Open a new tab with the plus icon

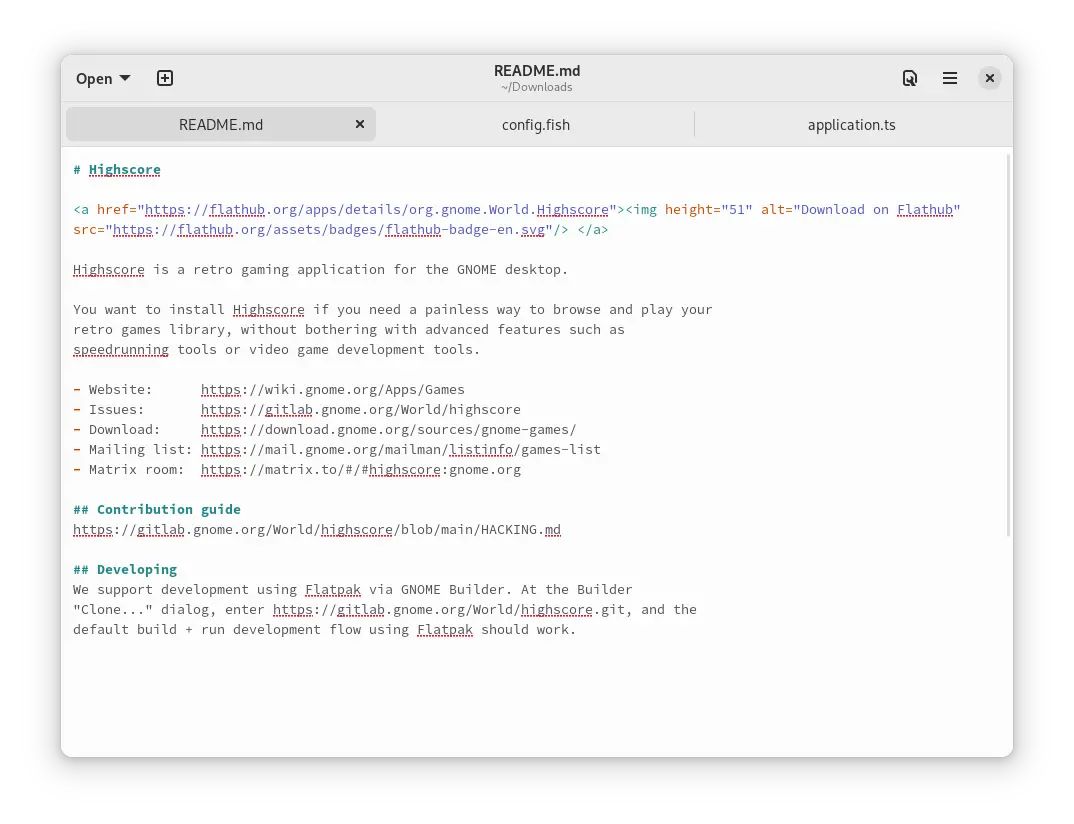coord(164,77)
